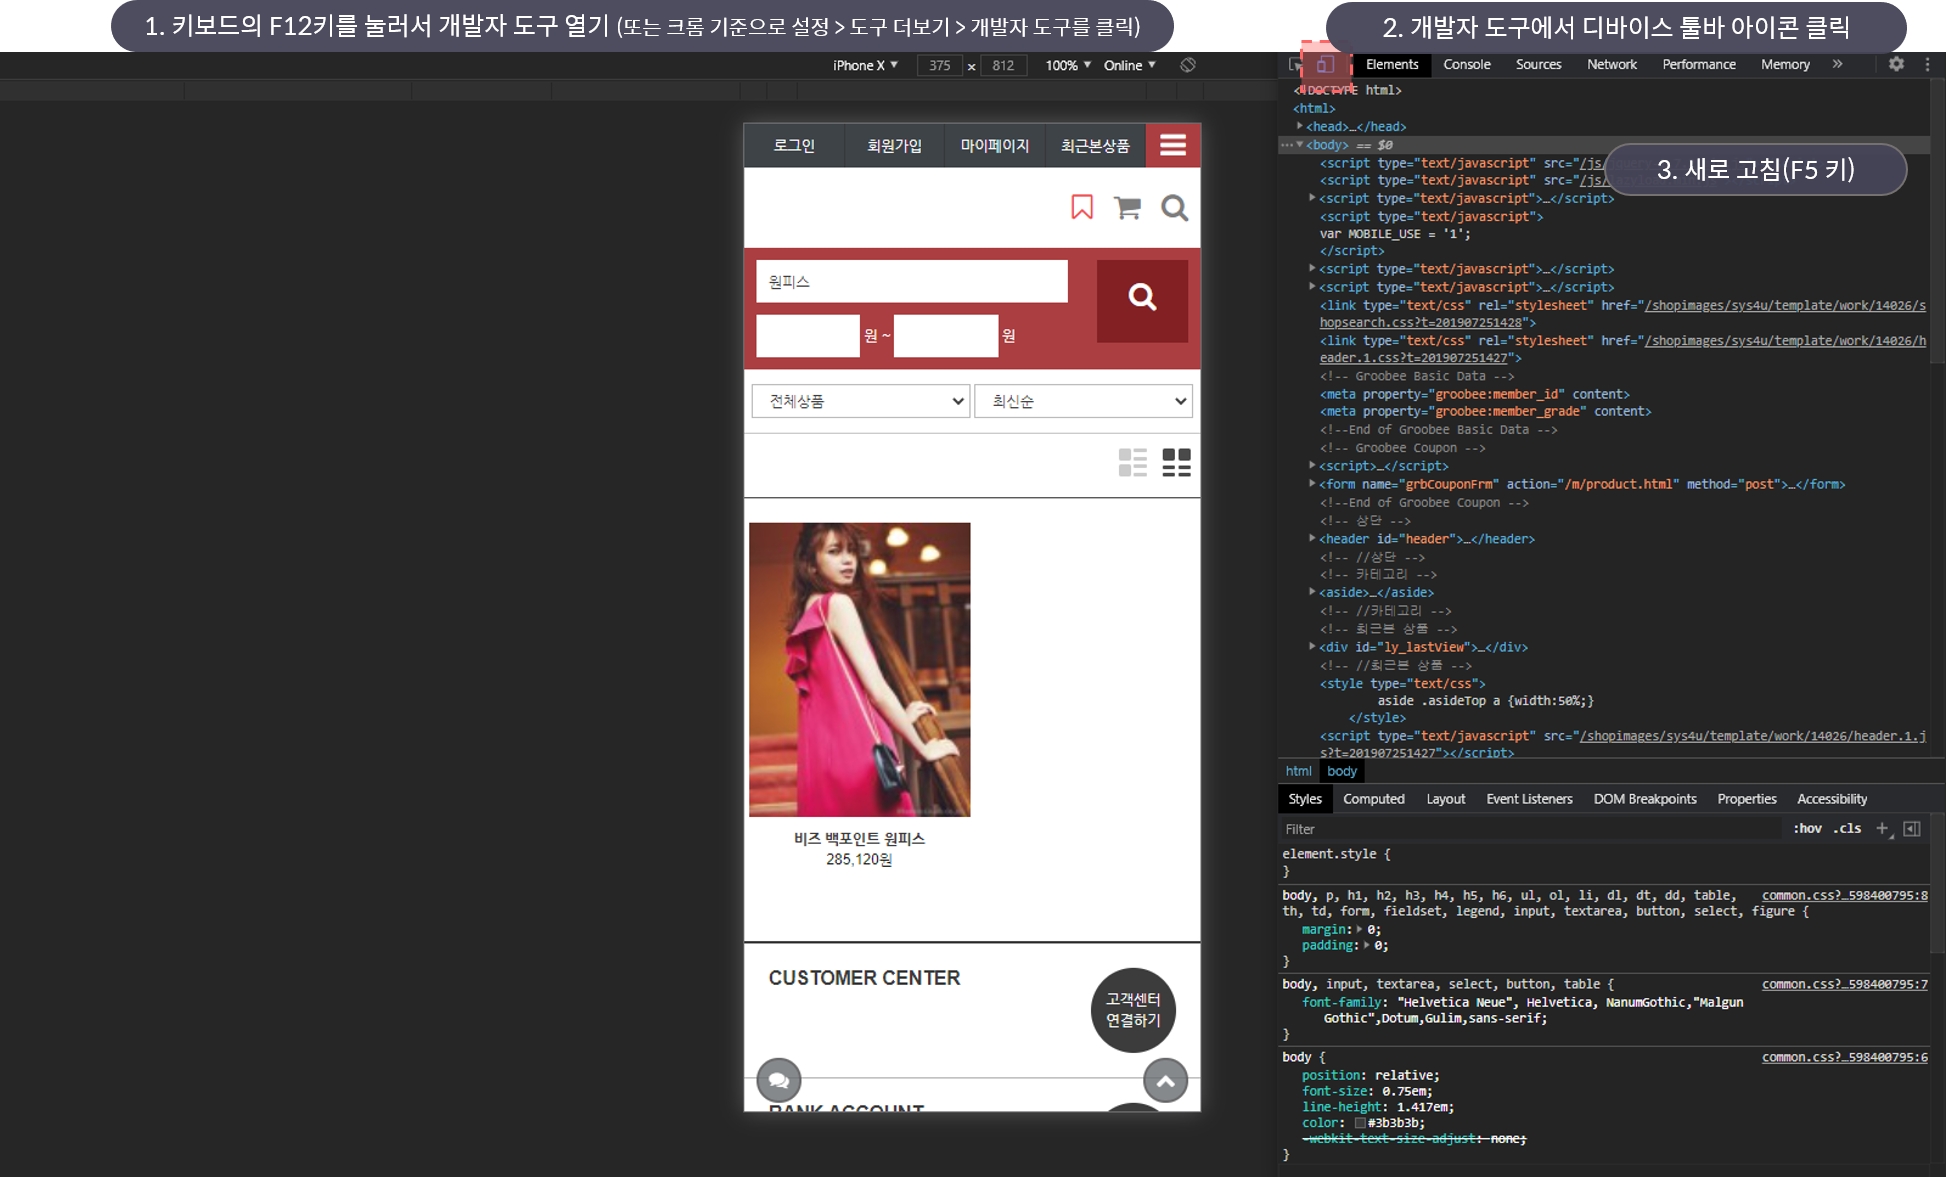Viewport: 1946px width, 1177px height.
Task: Open the iPhone X device dropdown
Action: 865,65
